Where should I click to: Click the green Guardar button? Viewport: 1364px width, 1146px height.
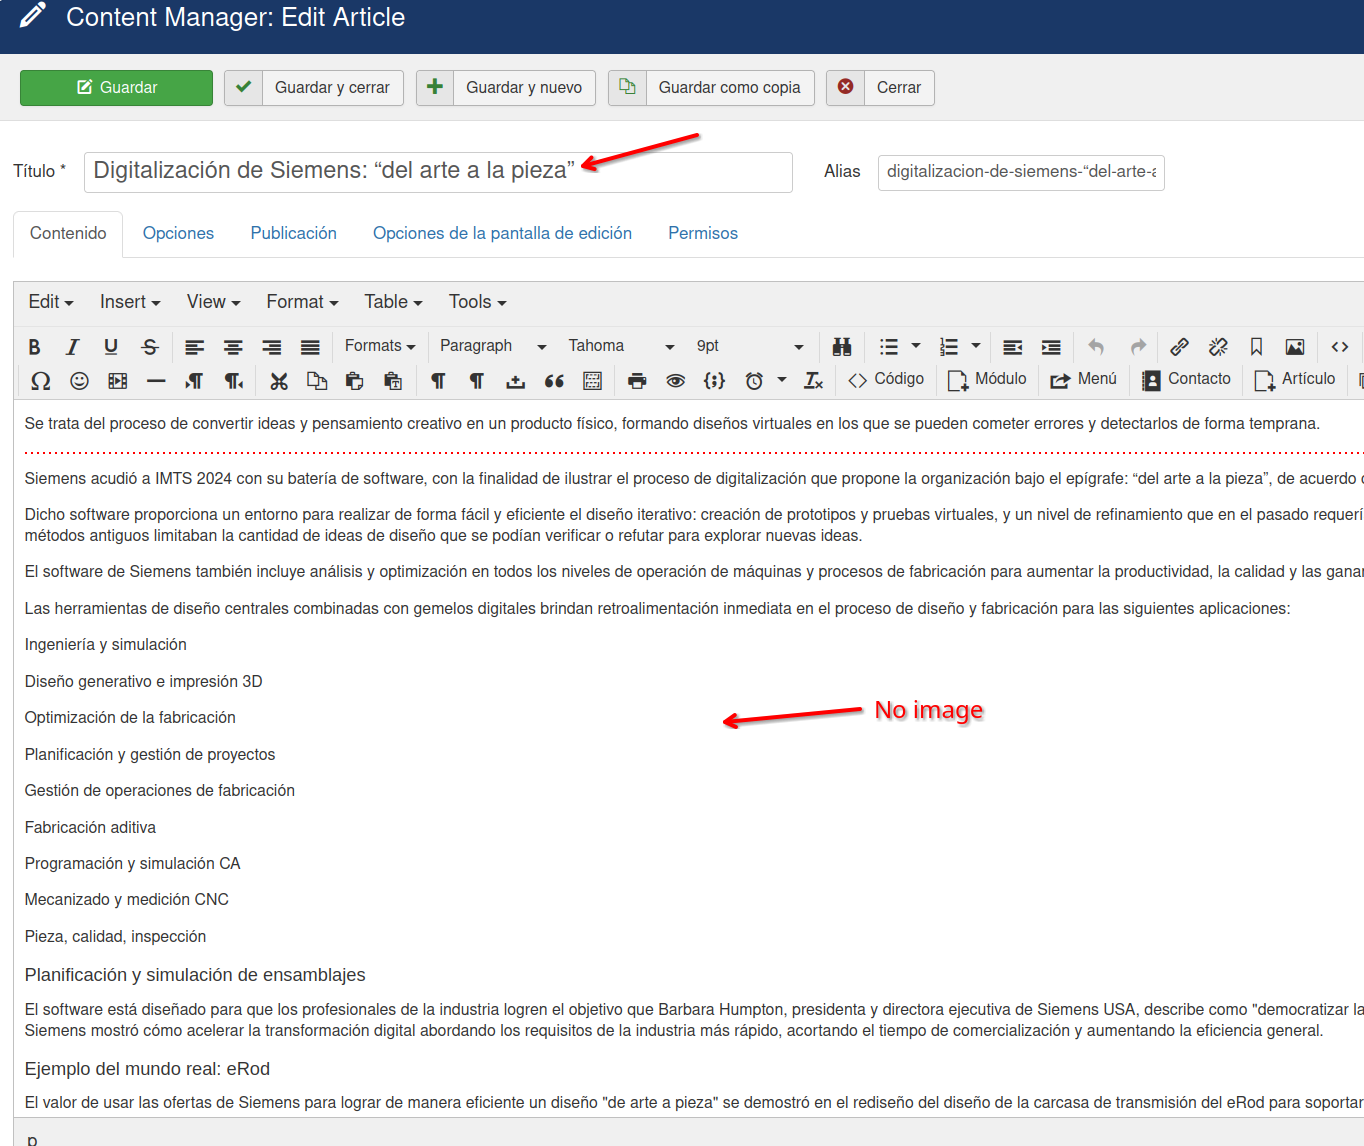pyautogui.click(x=116, y=88)
